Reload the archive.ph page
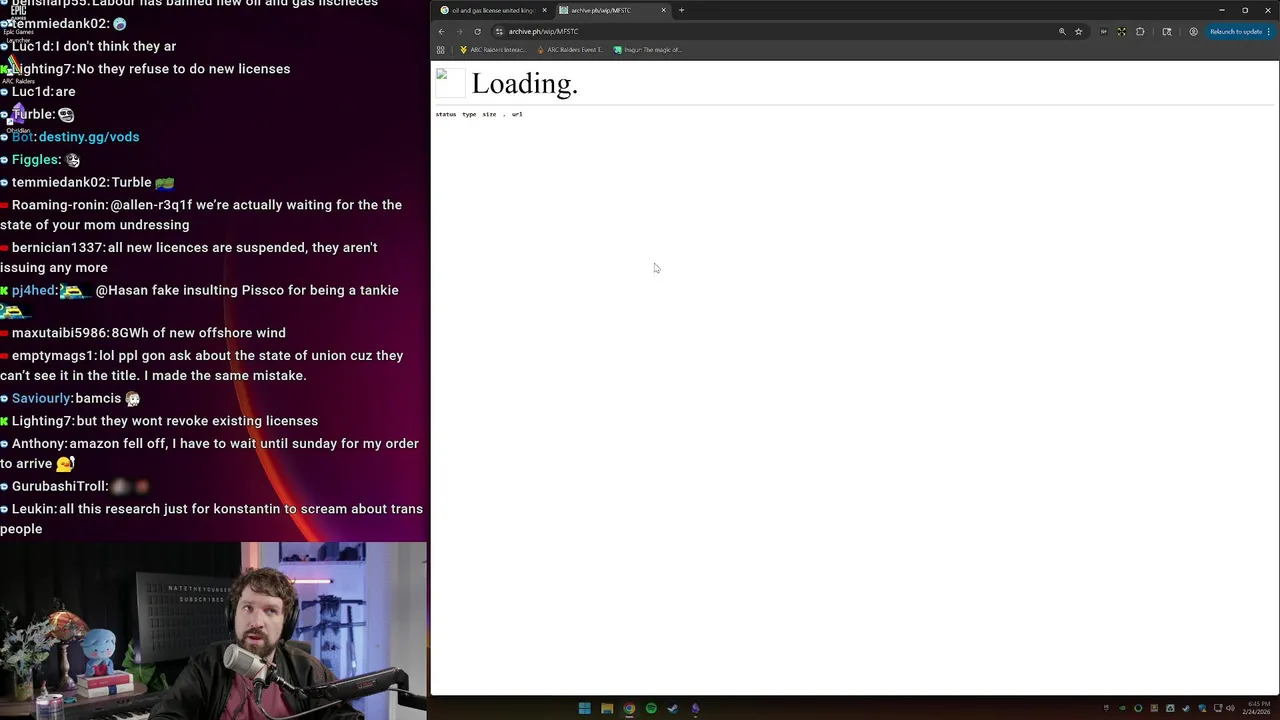This screenshot has height=720, width=1280. click(x=477, y=31)
